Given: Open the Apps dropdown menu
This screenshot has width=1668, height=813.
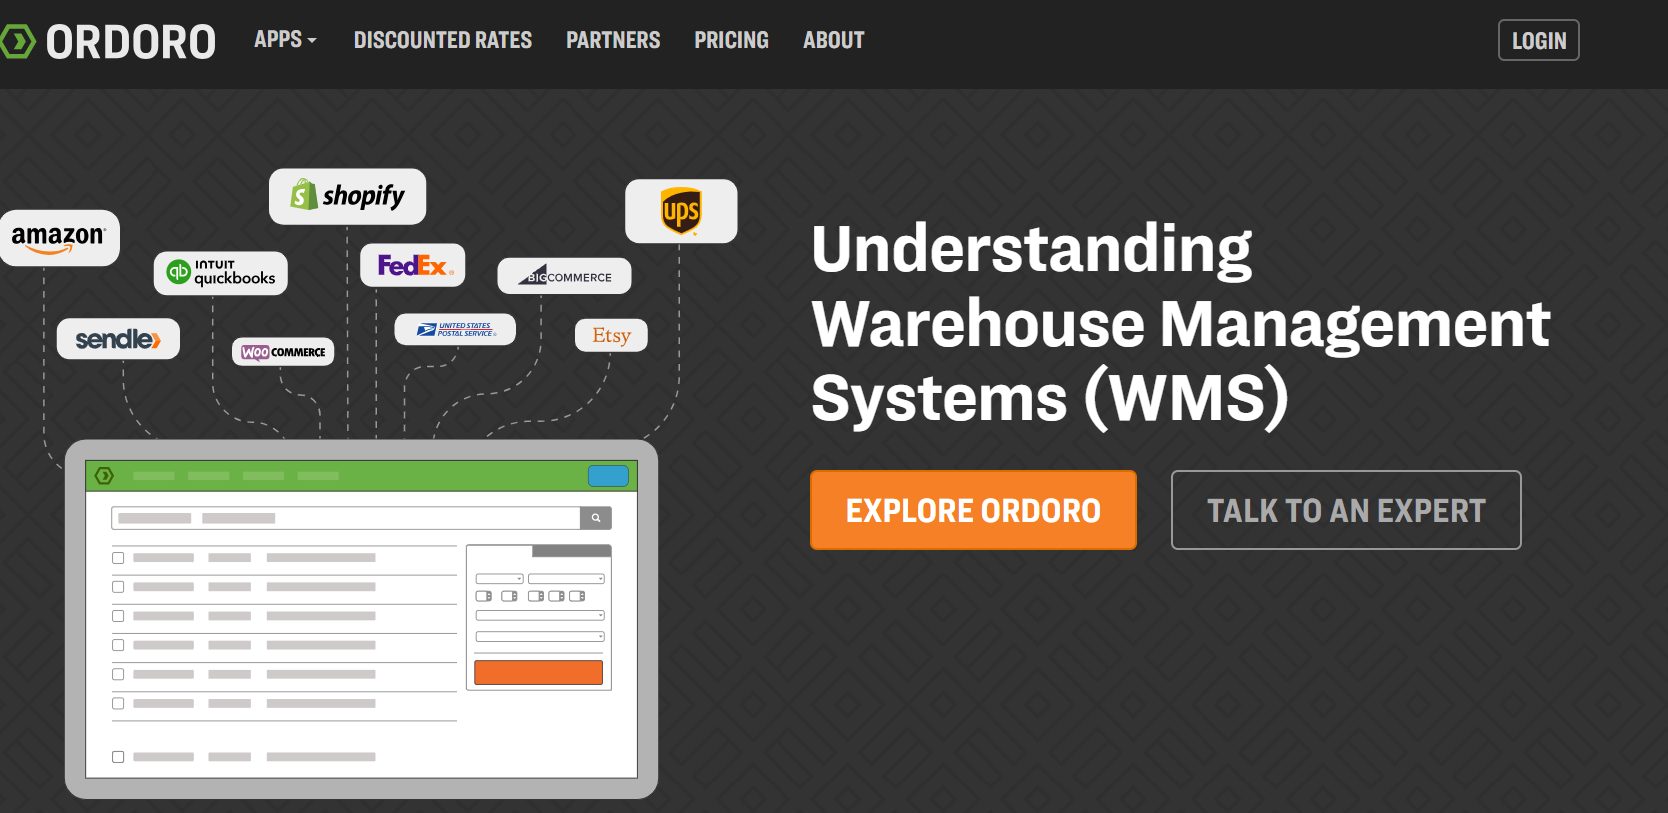Looking at the screenshot, I should (x=285, y=40).
